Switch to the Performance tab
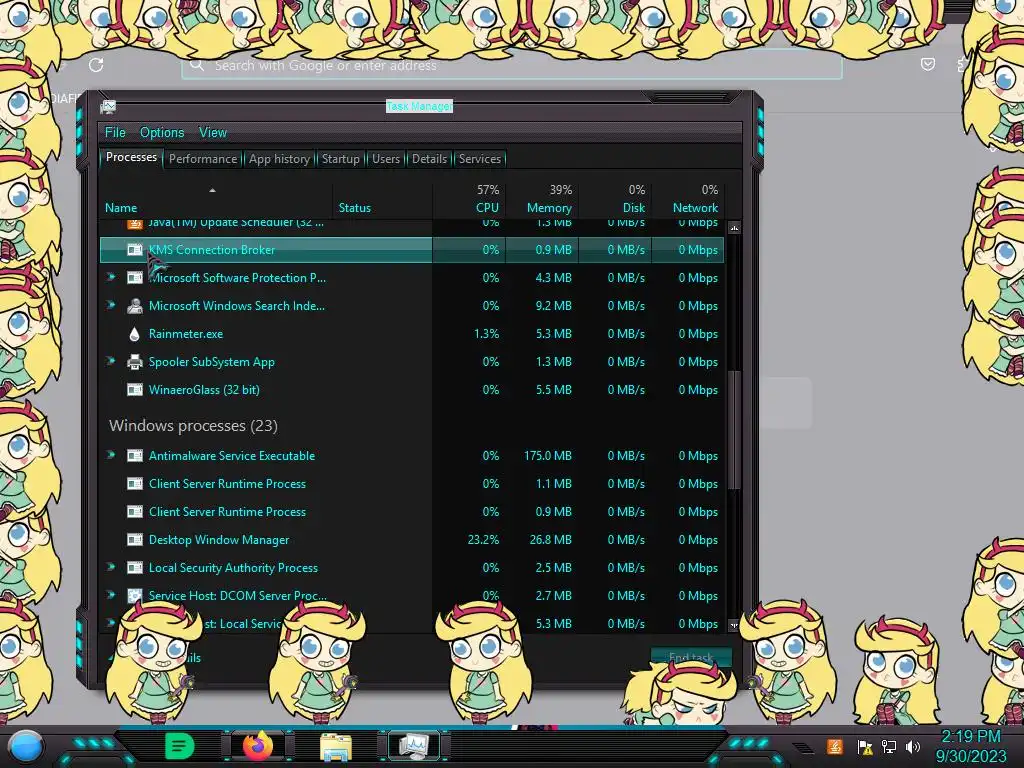The width and height of the screenshot is (1024, 768). click(x=202, y=159)
